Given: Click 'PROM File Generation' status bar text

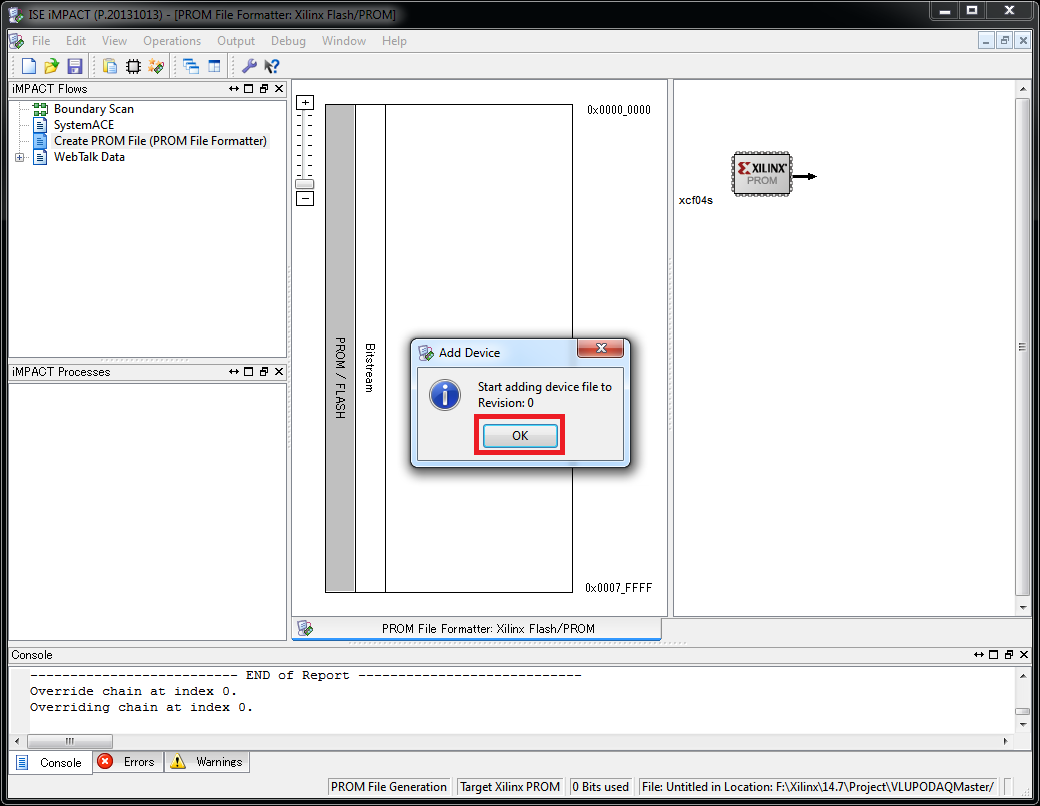Looking at the screenshot, I should pyautogui.click(x=389, y=787).
